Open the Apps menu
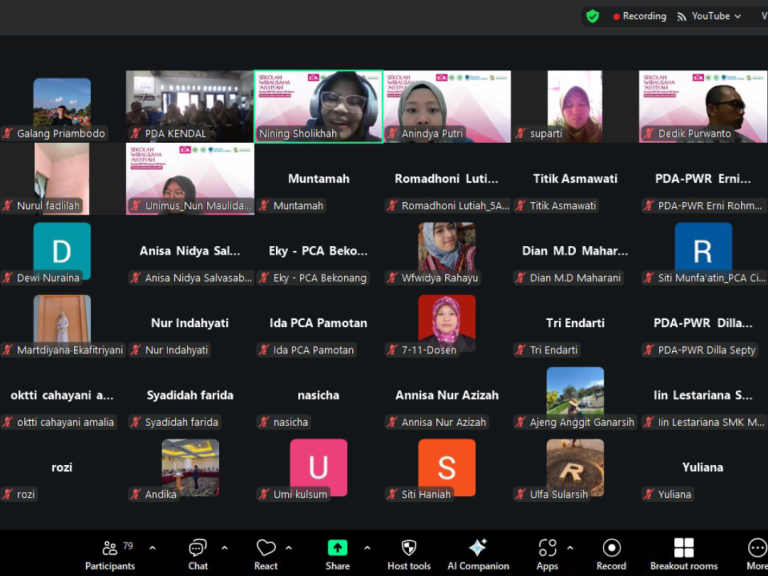Viewport: 768px width, 576px height. pyautogui.click(x=547, y=553)
